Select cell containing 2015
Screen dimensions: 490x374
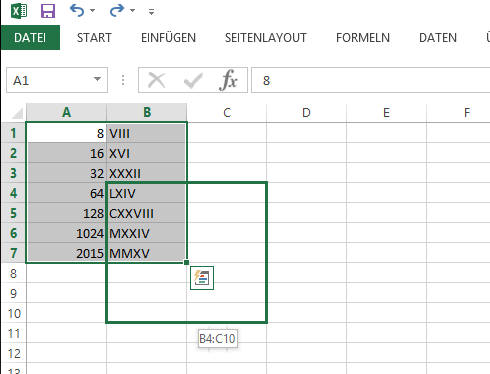(x=67, y=253)
